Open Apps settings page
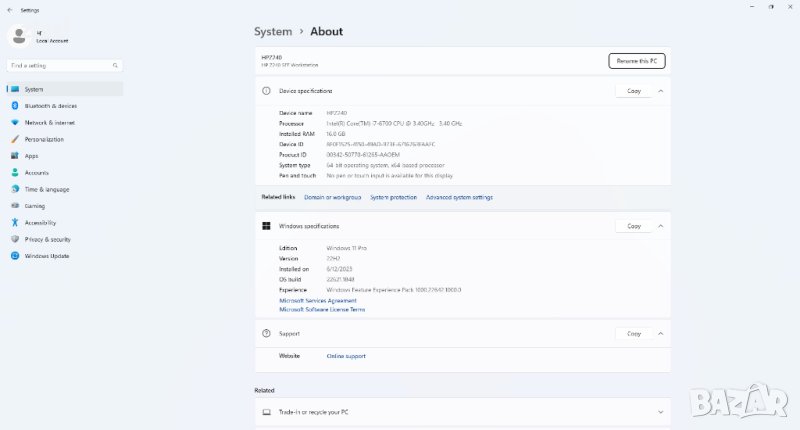Image resolution: width=800 pixels, height=430 pixels. coord(31,156)
